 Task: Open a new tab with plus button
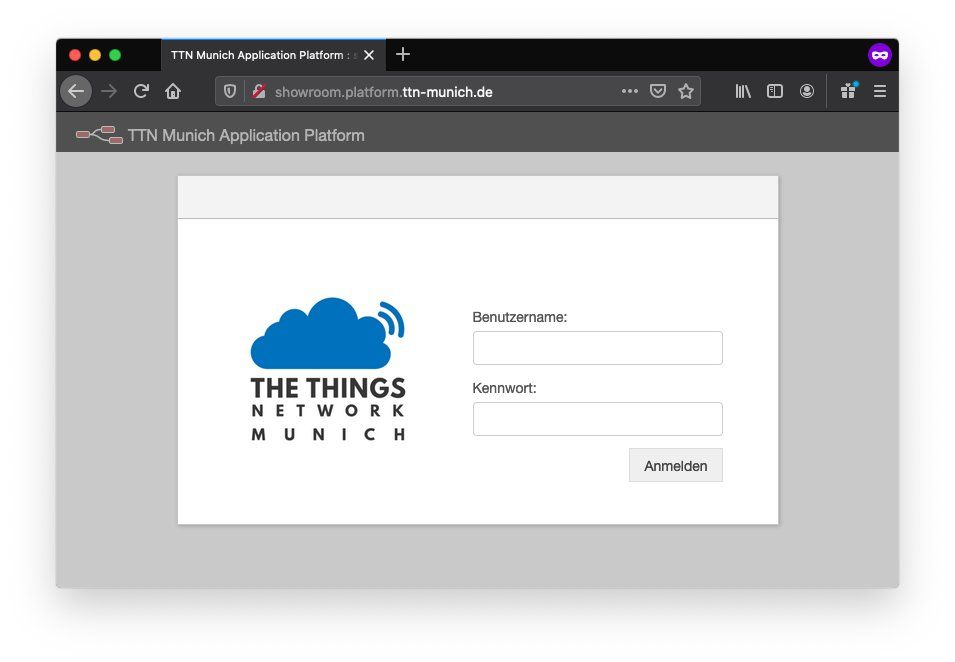pyautogui.click(x=403, y=55)
